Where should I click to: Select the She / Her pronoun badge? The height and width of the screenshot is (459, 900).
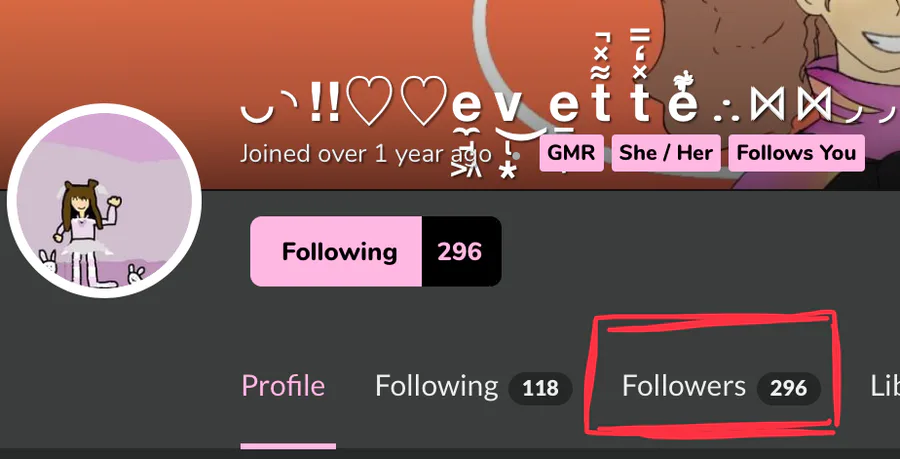[x=666, y=153]
